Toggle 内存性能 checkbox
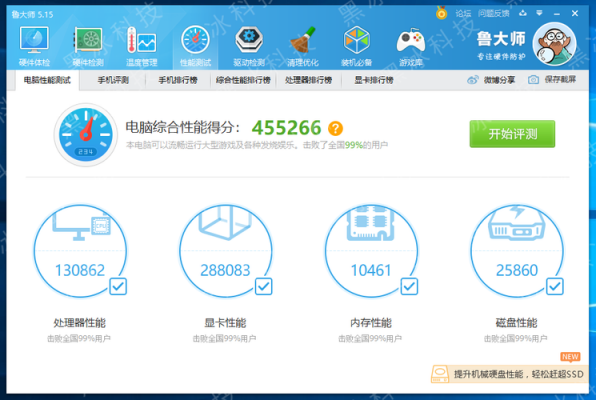The width and height of the screenshot is (596, 400). click(409, 286)
